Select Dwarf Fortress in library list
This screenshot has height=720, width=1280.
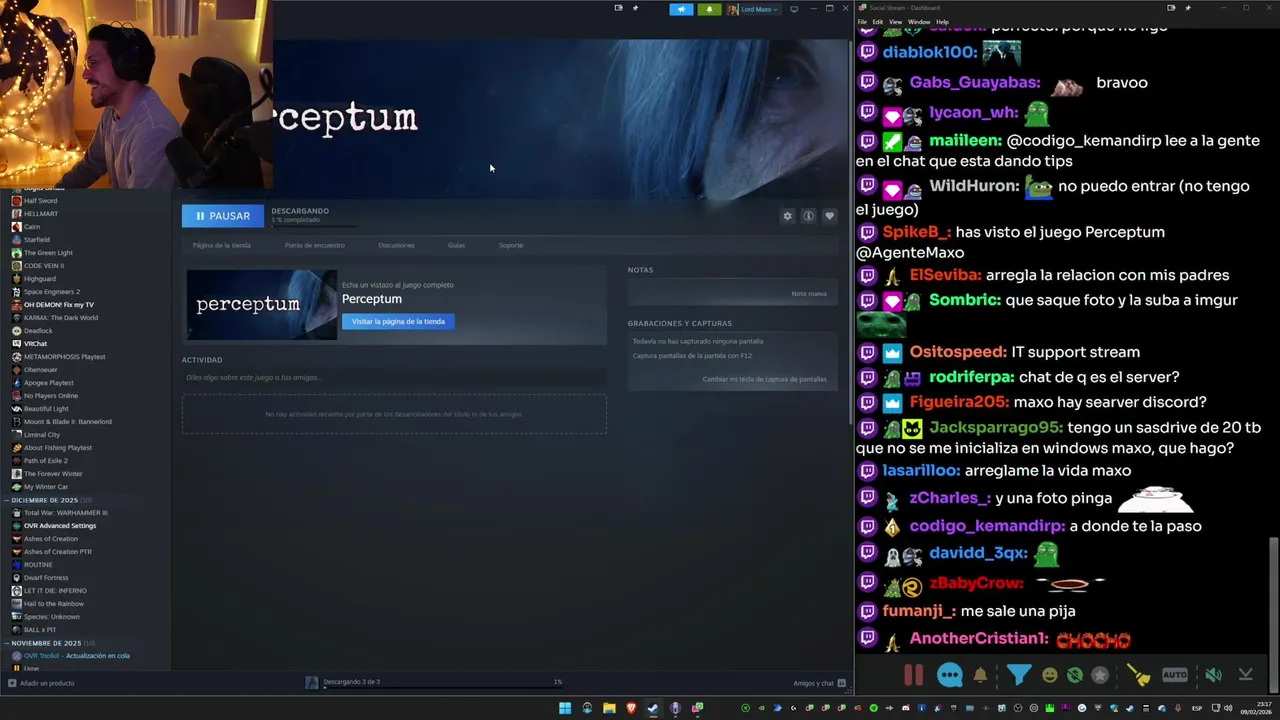click(x=46, y=578)
